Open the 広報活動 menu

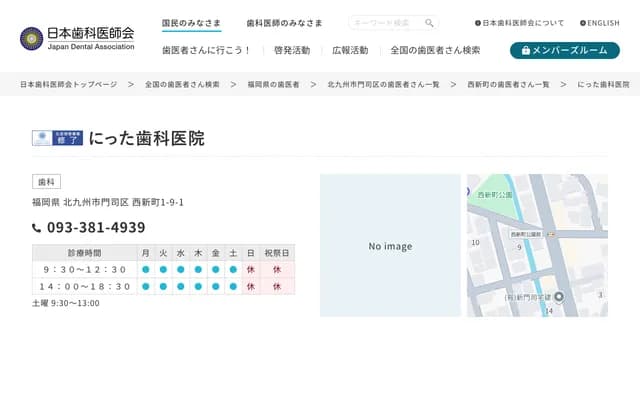(350, 50)
